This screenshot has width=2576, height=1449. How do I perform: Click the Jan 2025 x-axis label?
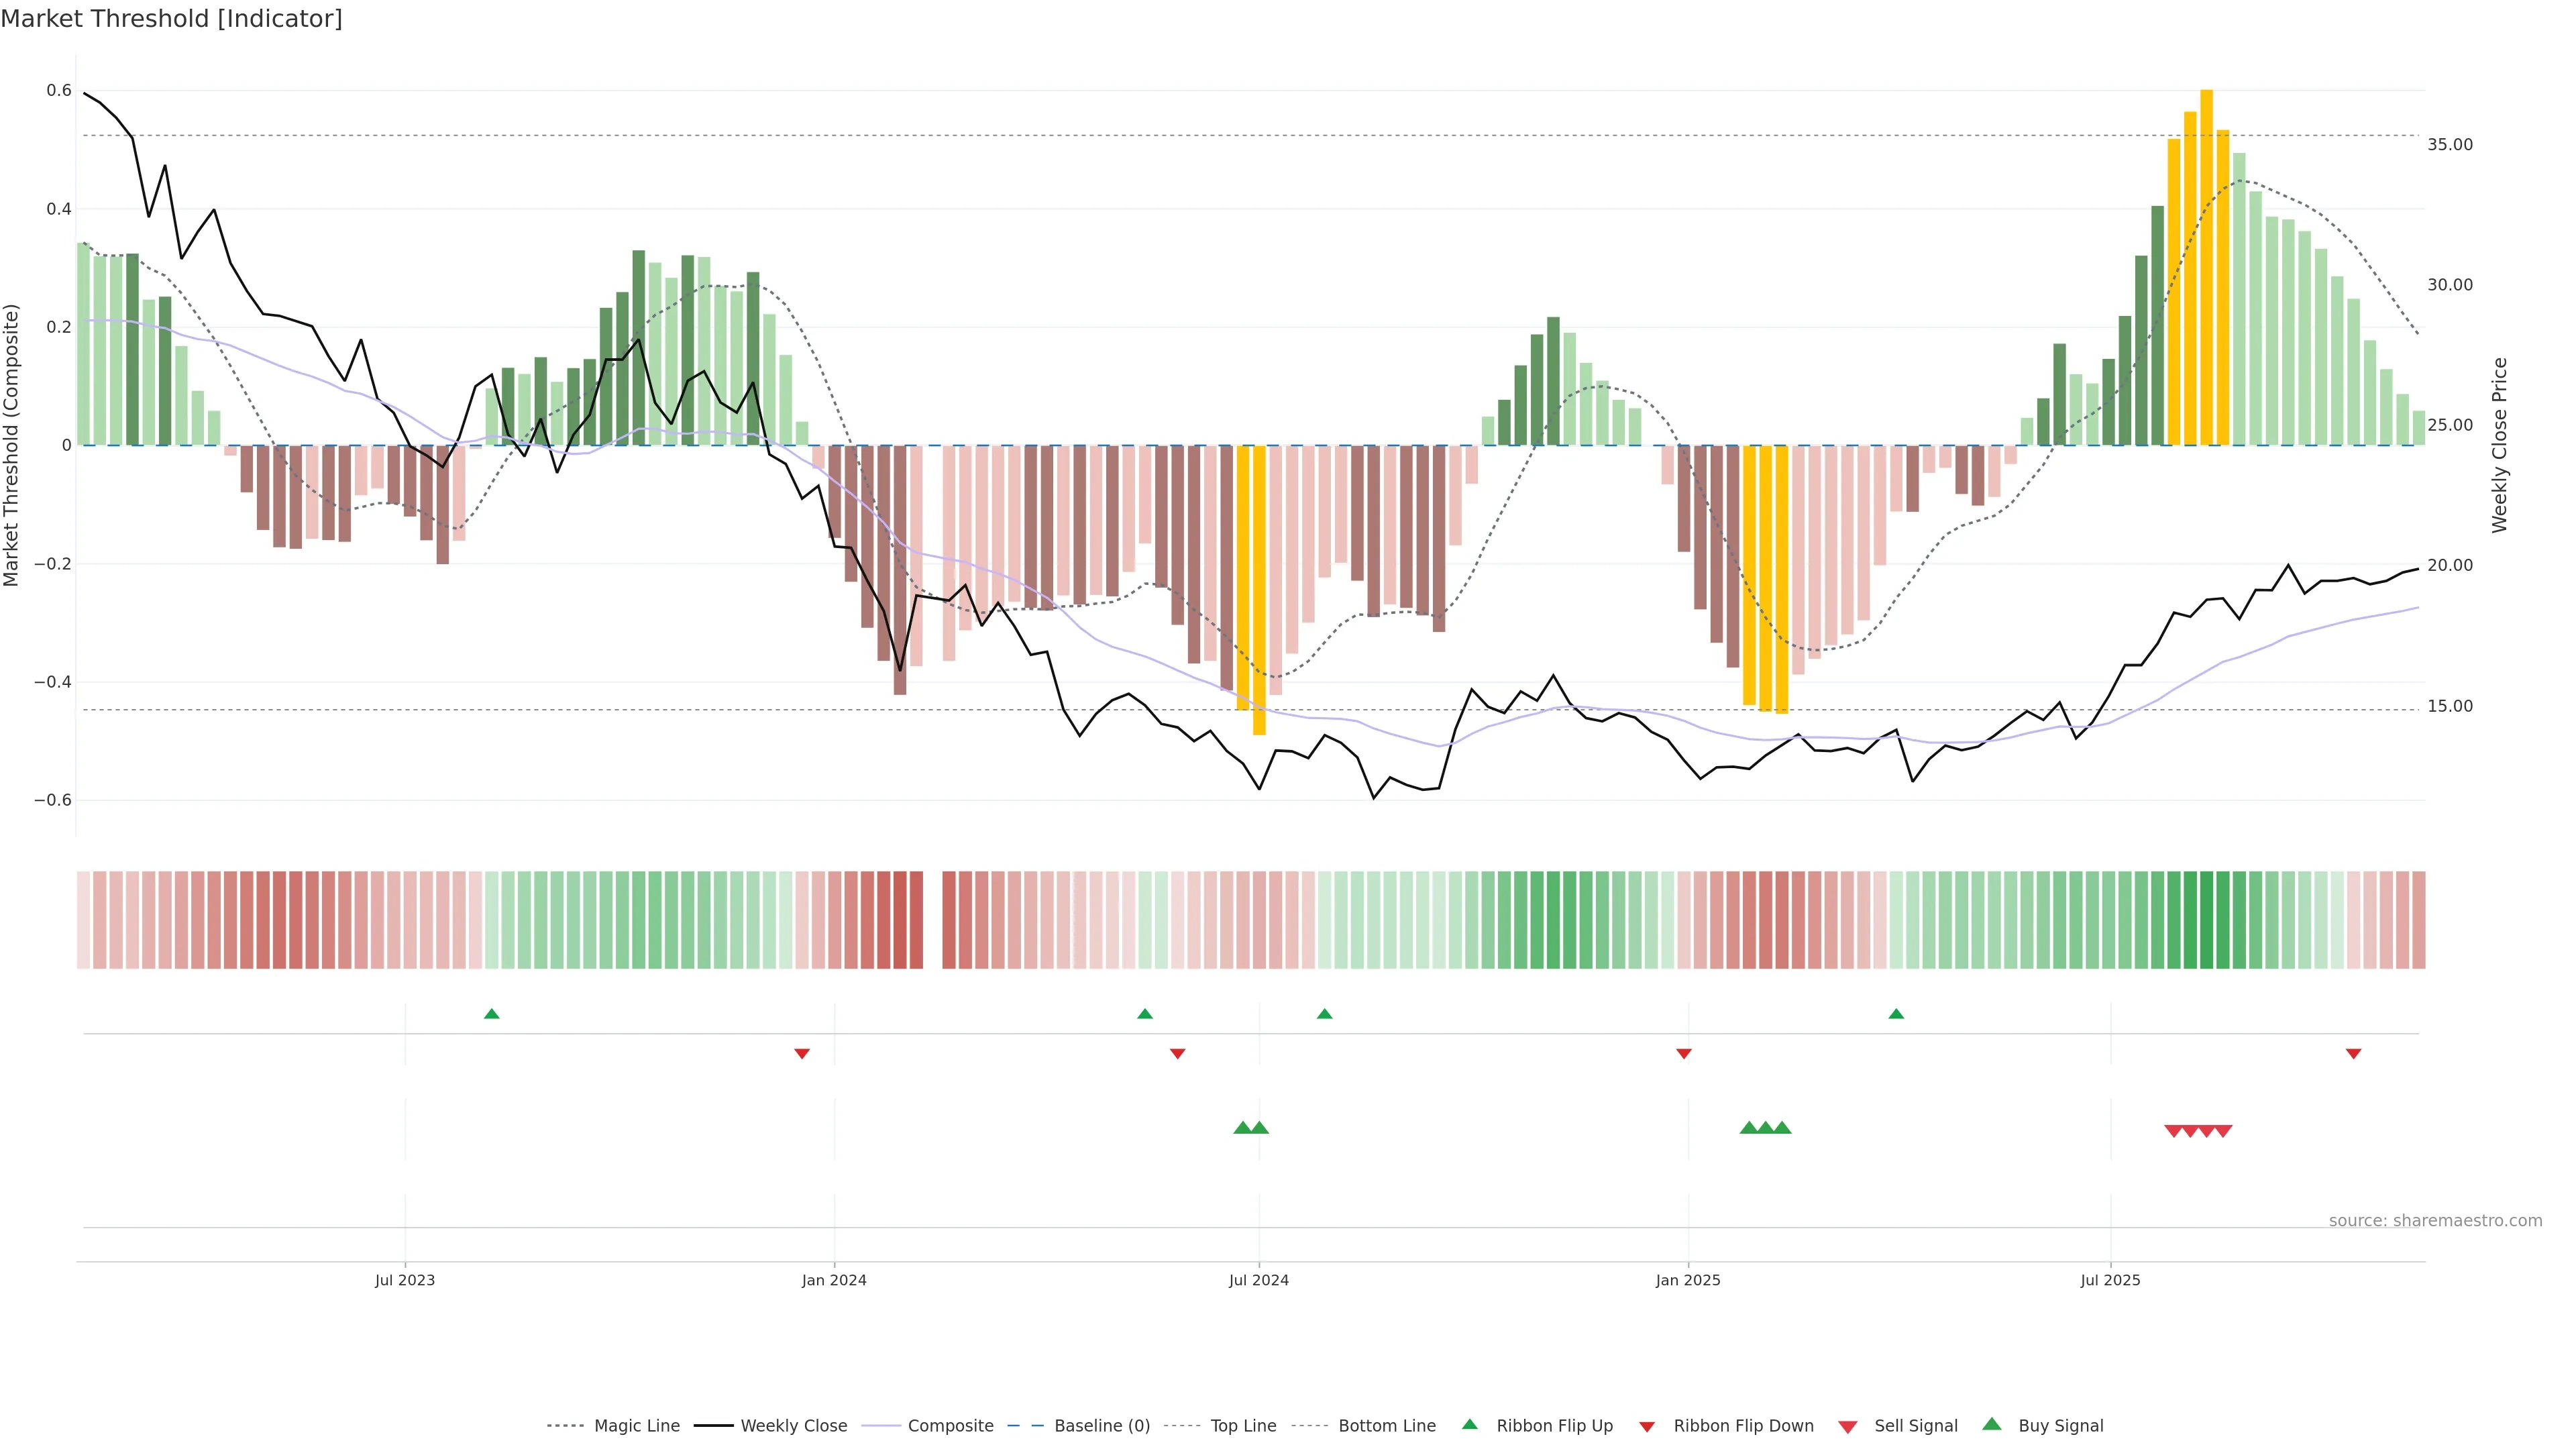pos(1687,1280)
